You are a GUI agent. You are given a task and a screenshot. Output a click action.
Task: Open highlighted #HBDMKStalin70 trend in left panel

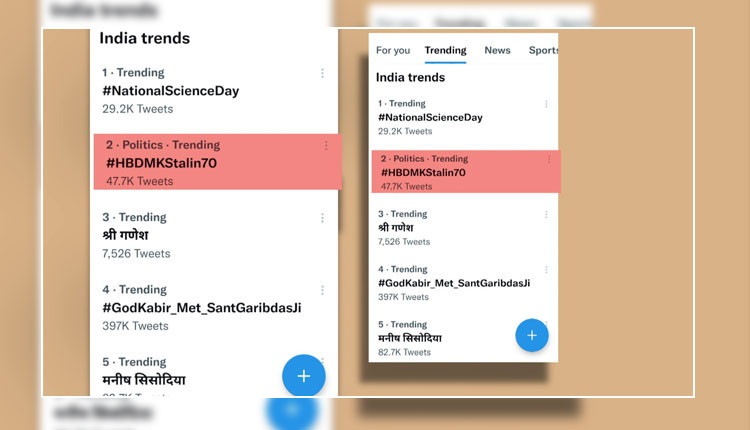click(218, 162)
